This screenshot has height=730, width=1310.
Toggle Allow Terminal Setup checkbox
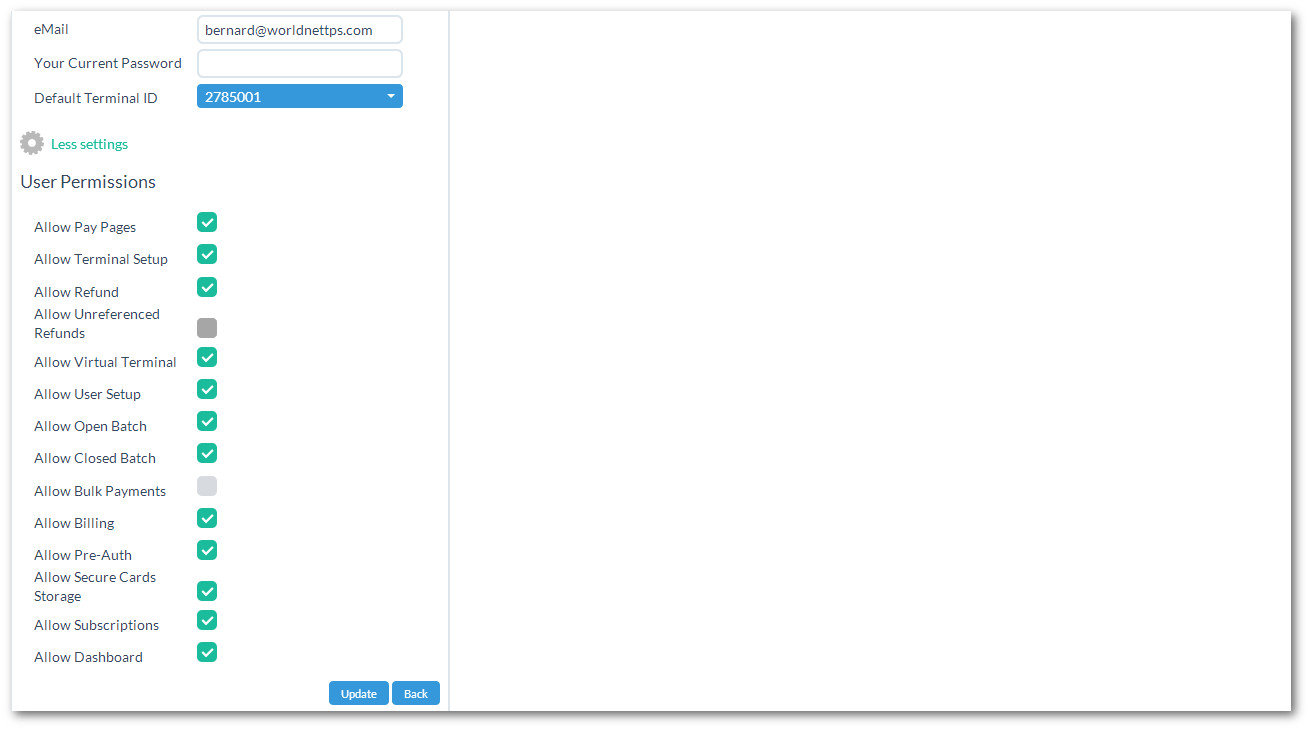207,254
